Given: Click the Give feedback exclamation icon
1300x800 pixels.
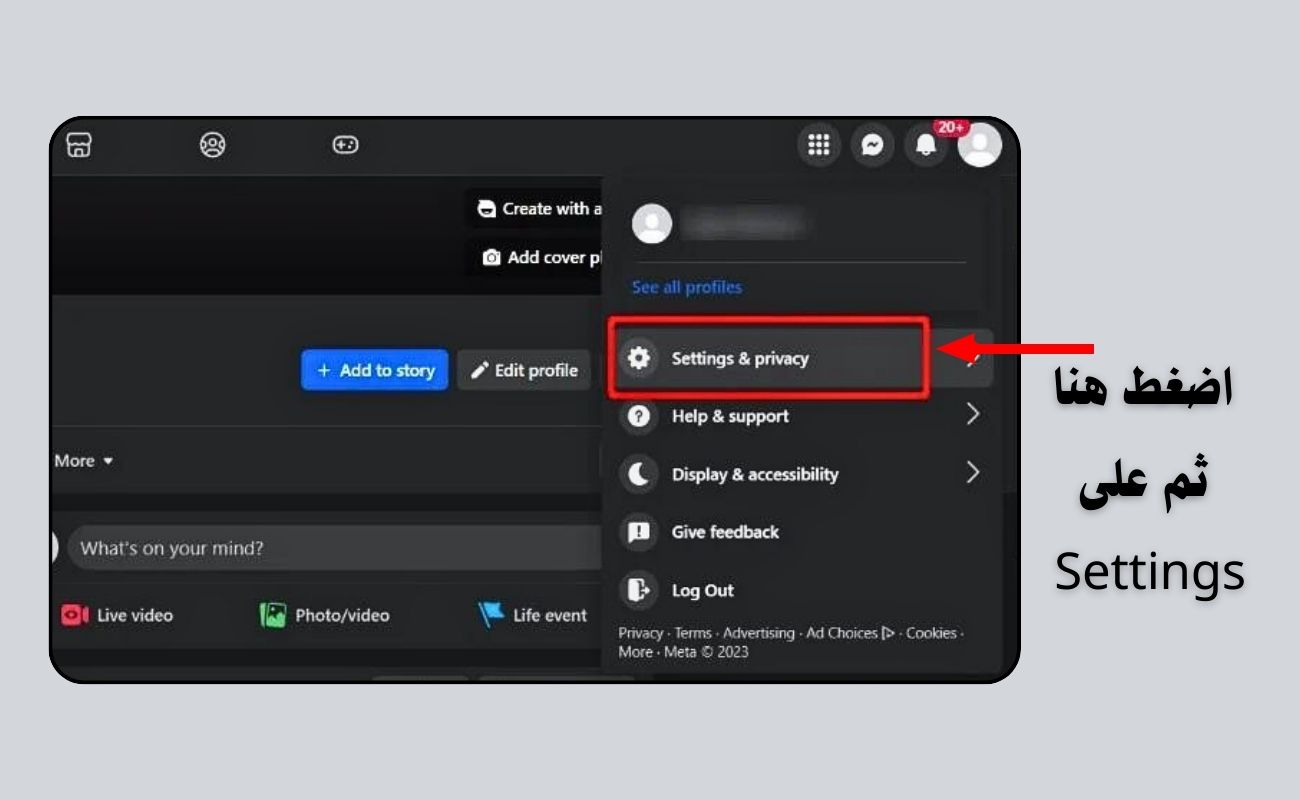Looking at the screenshot, I should 638,532.
